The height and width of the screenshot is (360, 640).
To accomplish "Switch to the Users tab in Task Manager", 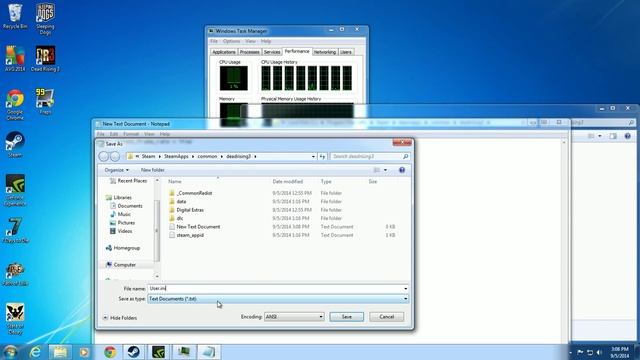I will point(346,52).
